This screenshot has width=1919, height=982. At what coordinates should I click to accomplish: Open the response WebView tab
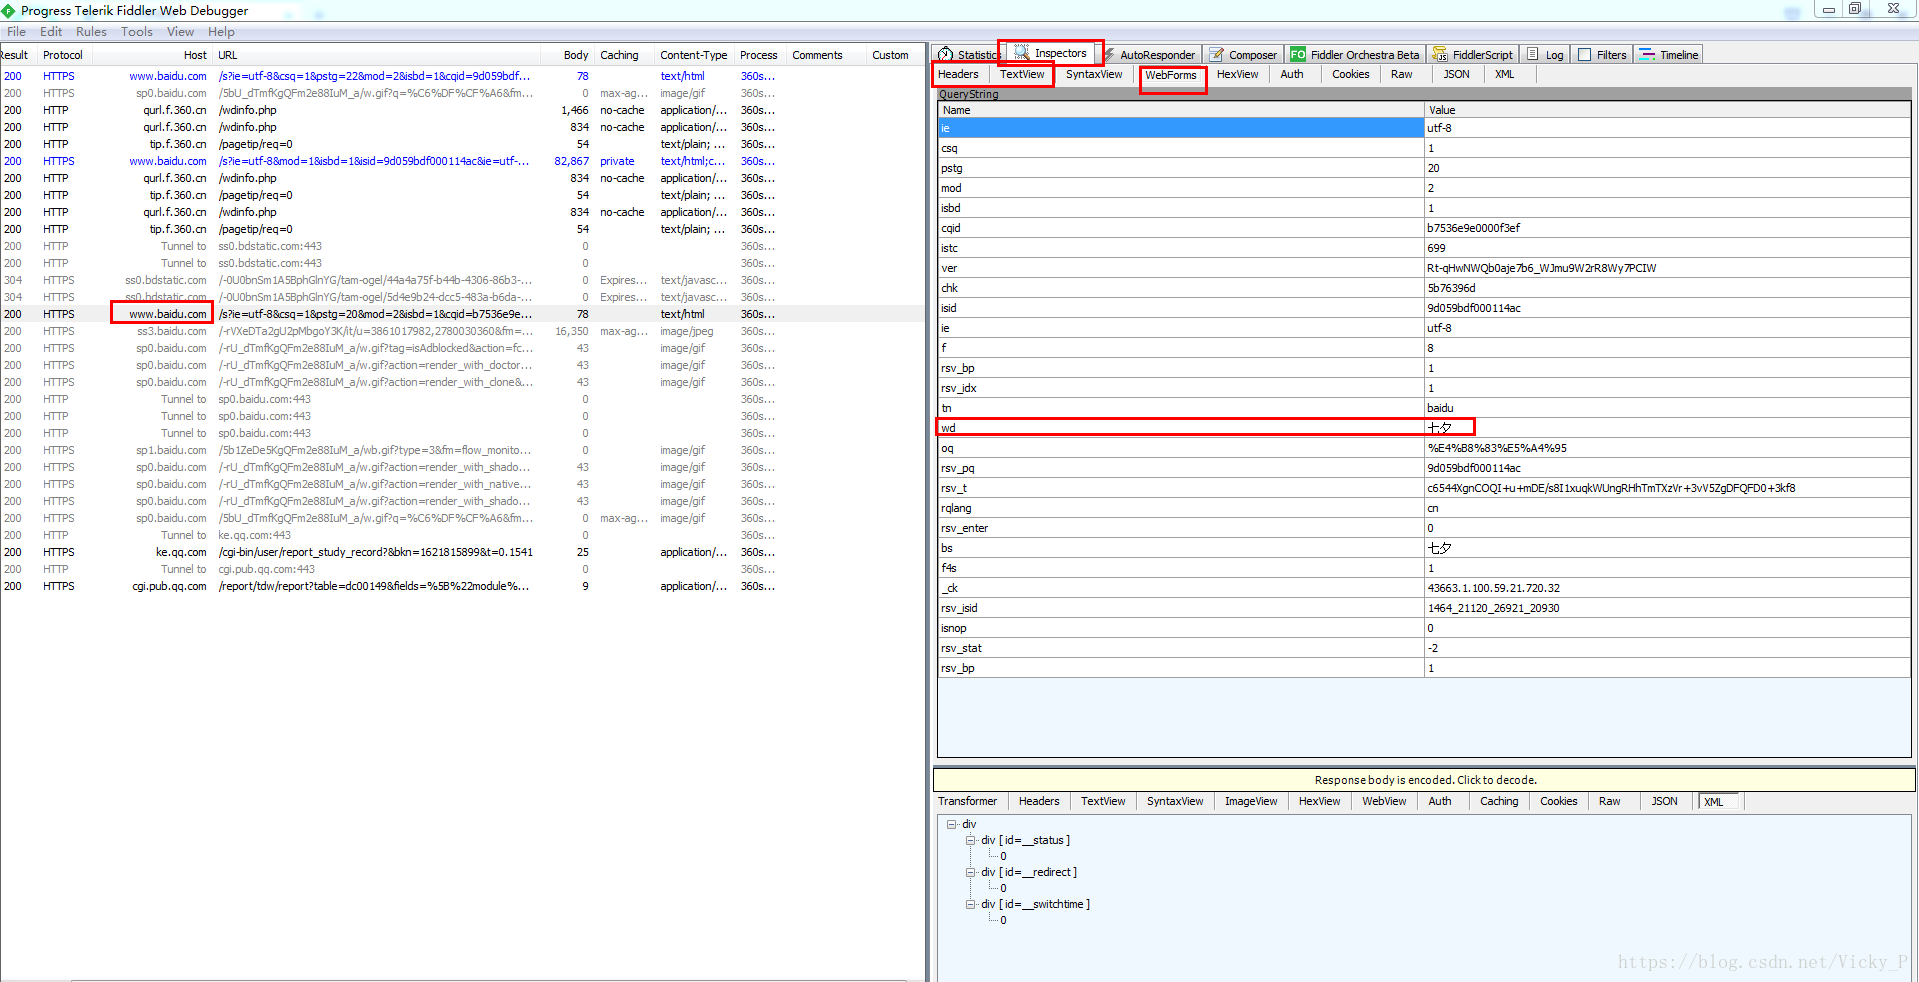(x=1384, y=801)
